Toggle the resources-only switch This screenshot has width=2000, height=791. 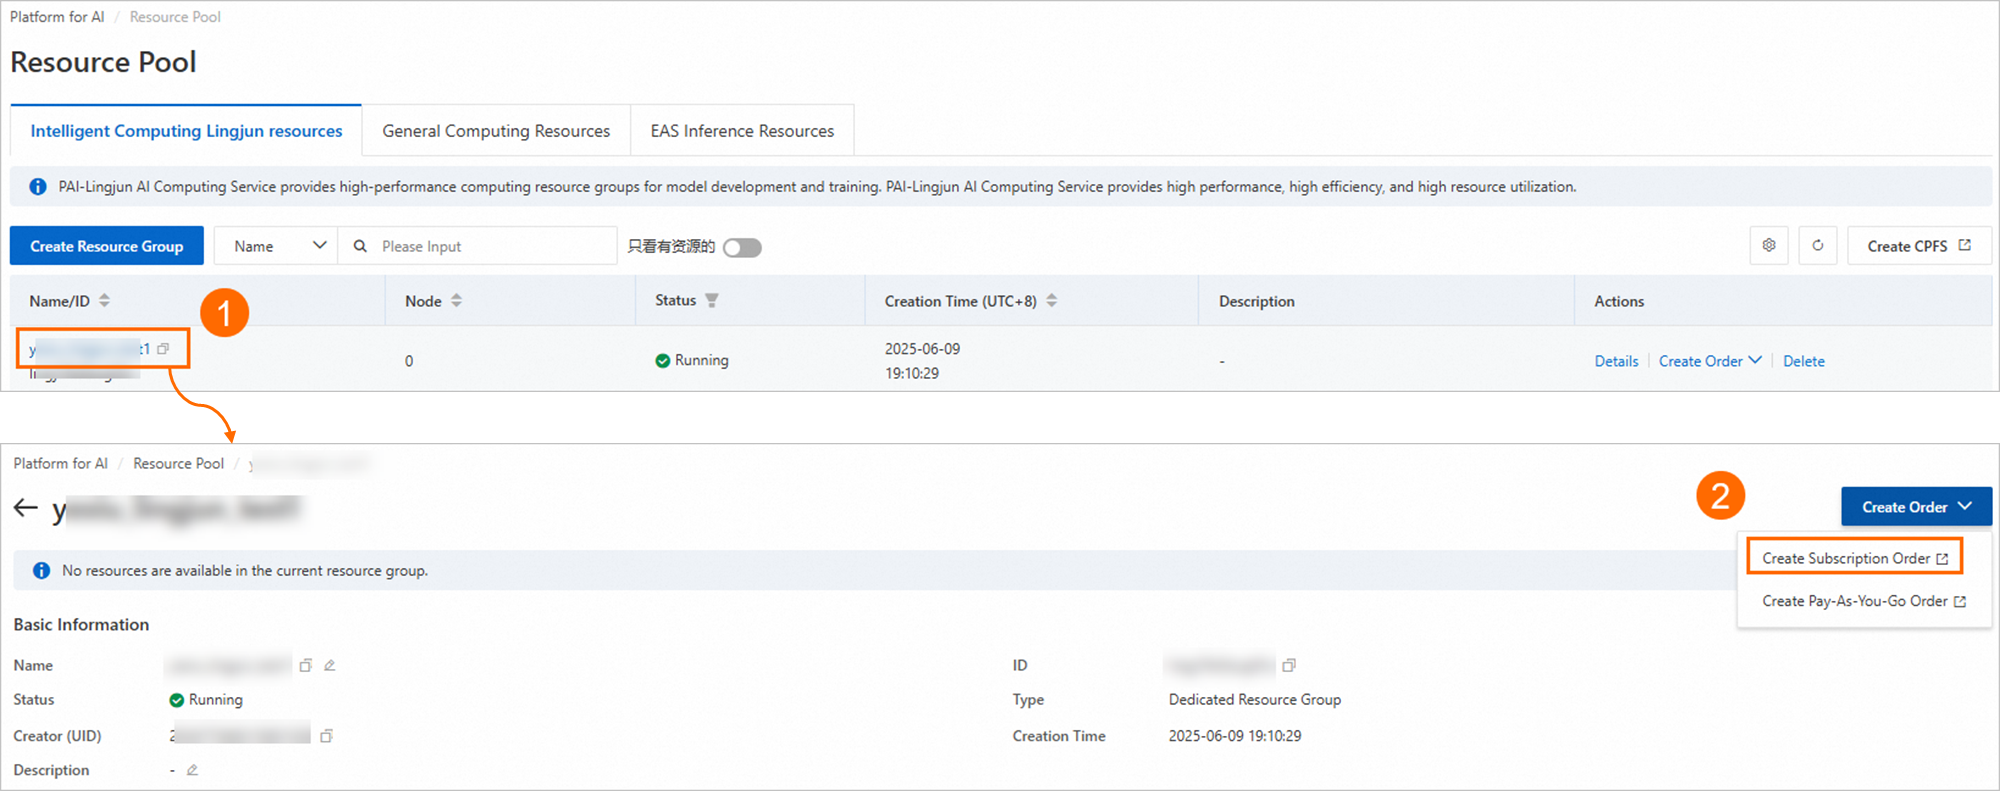pos(742,247)
